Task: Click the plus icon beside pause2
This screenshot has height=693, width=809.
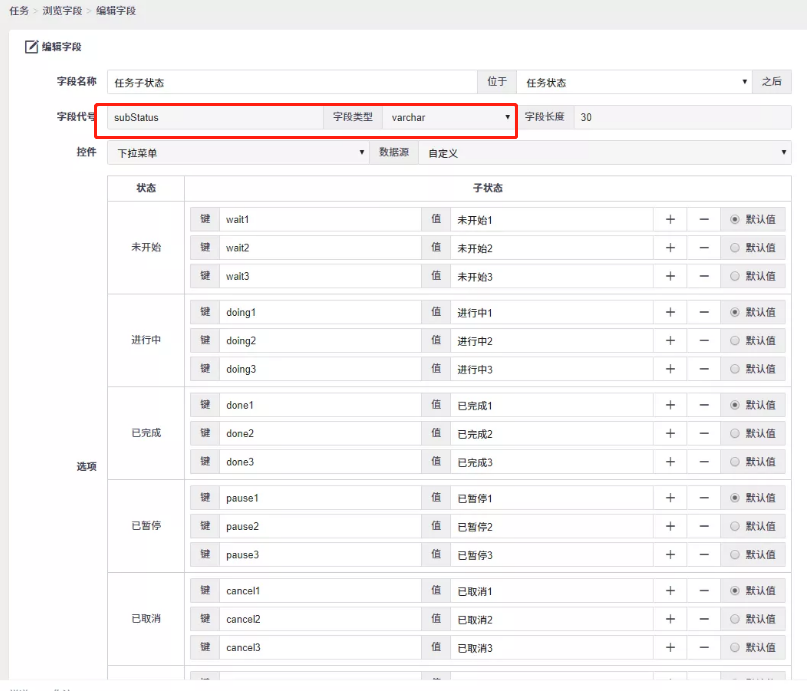Action: (x=670, y=526)
